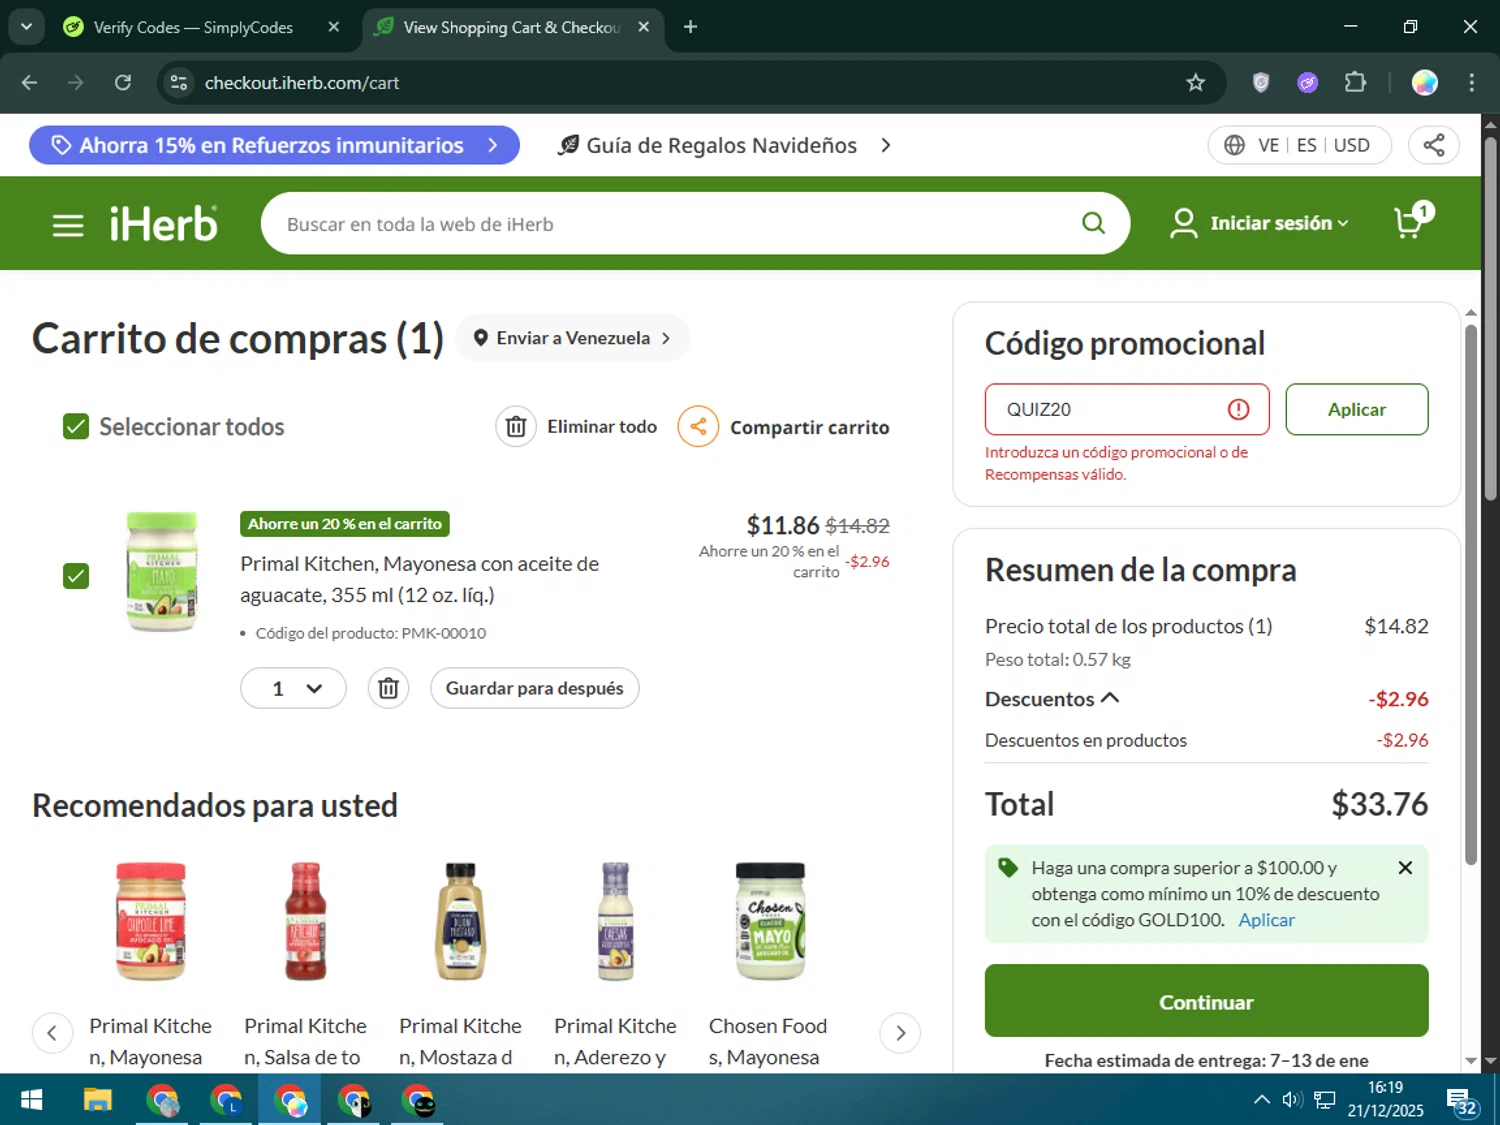Click the Primal Kitchen avocado mayo cart thumbnail

pyautogui.click(x=162, y=571)
